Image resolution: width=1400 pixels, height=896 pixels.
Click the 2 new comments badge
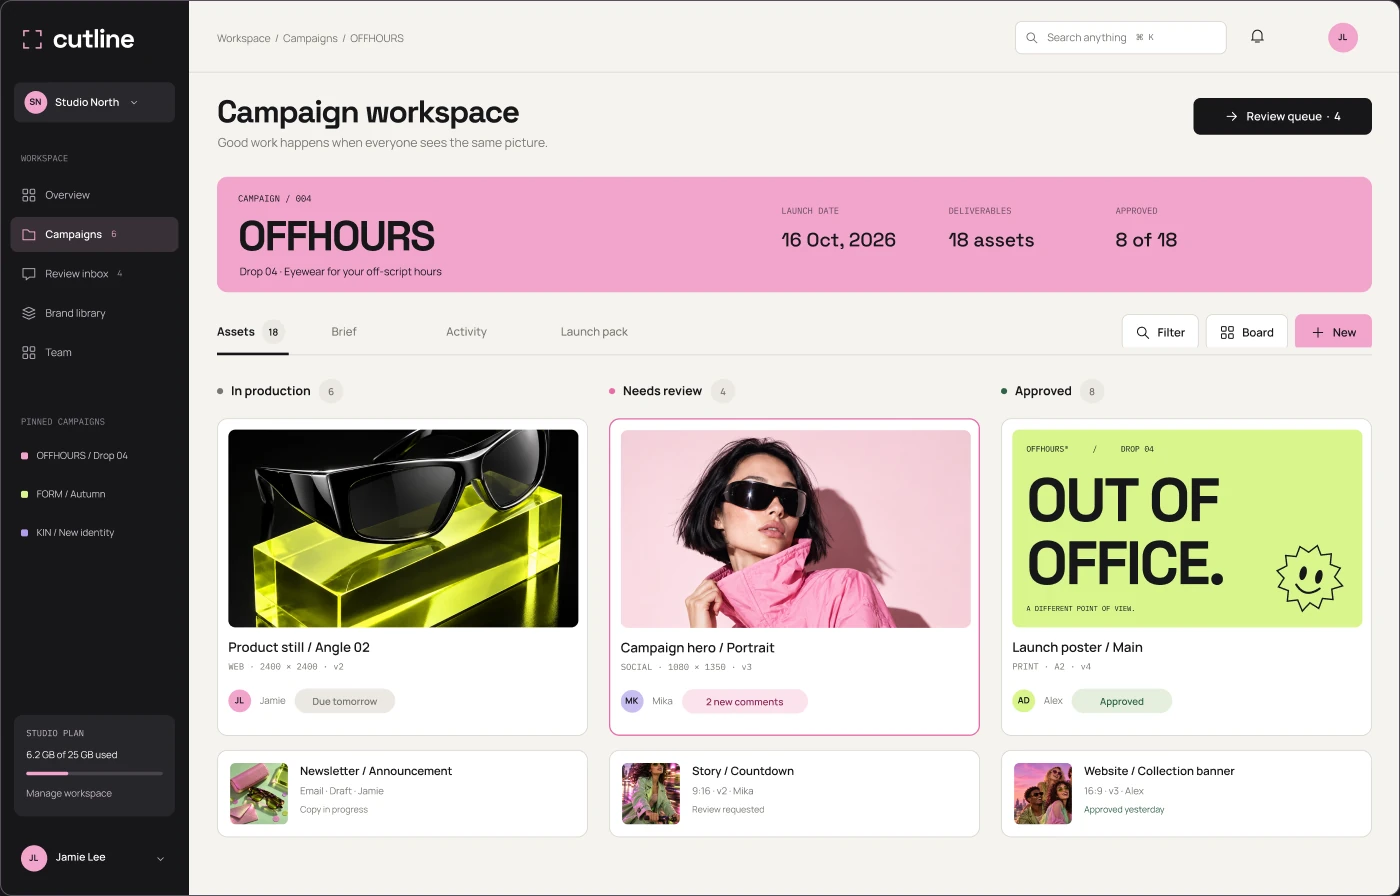coord(745,701)
